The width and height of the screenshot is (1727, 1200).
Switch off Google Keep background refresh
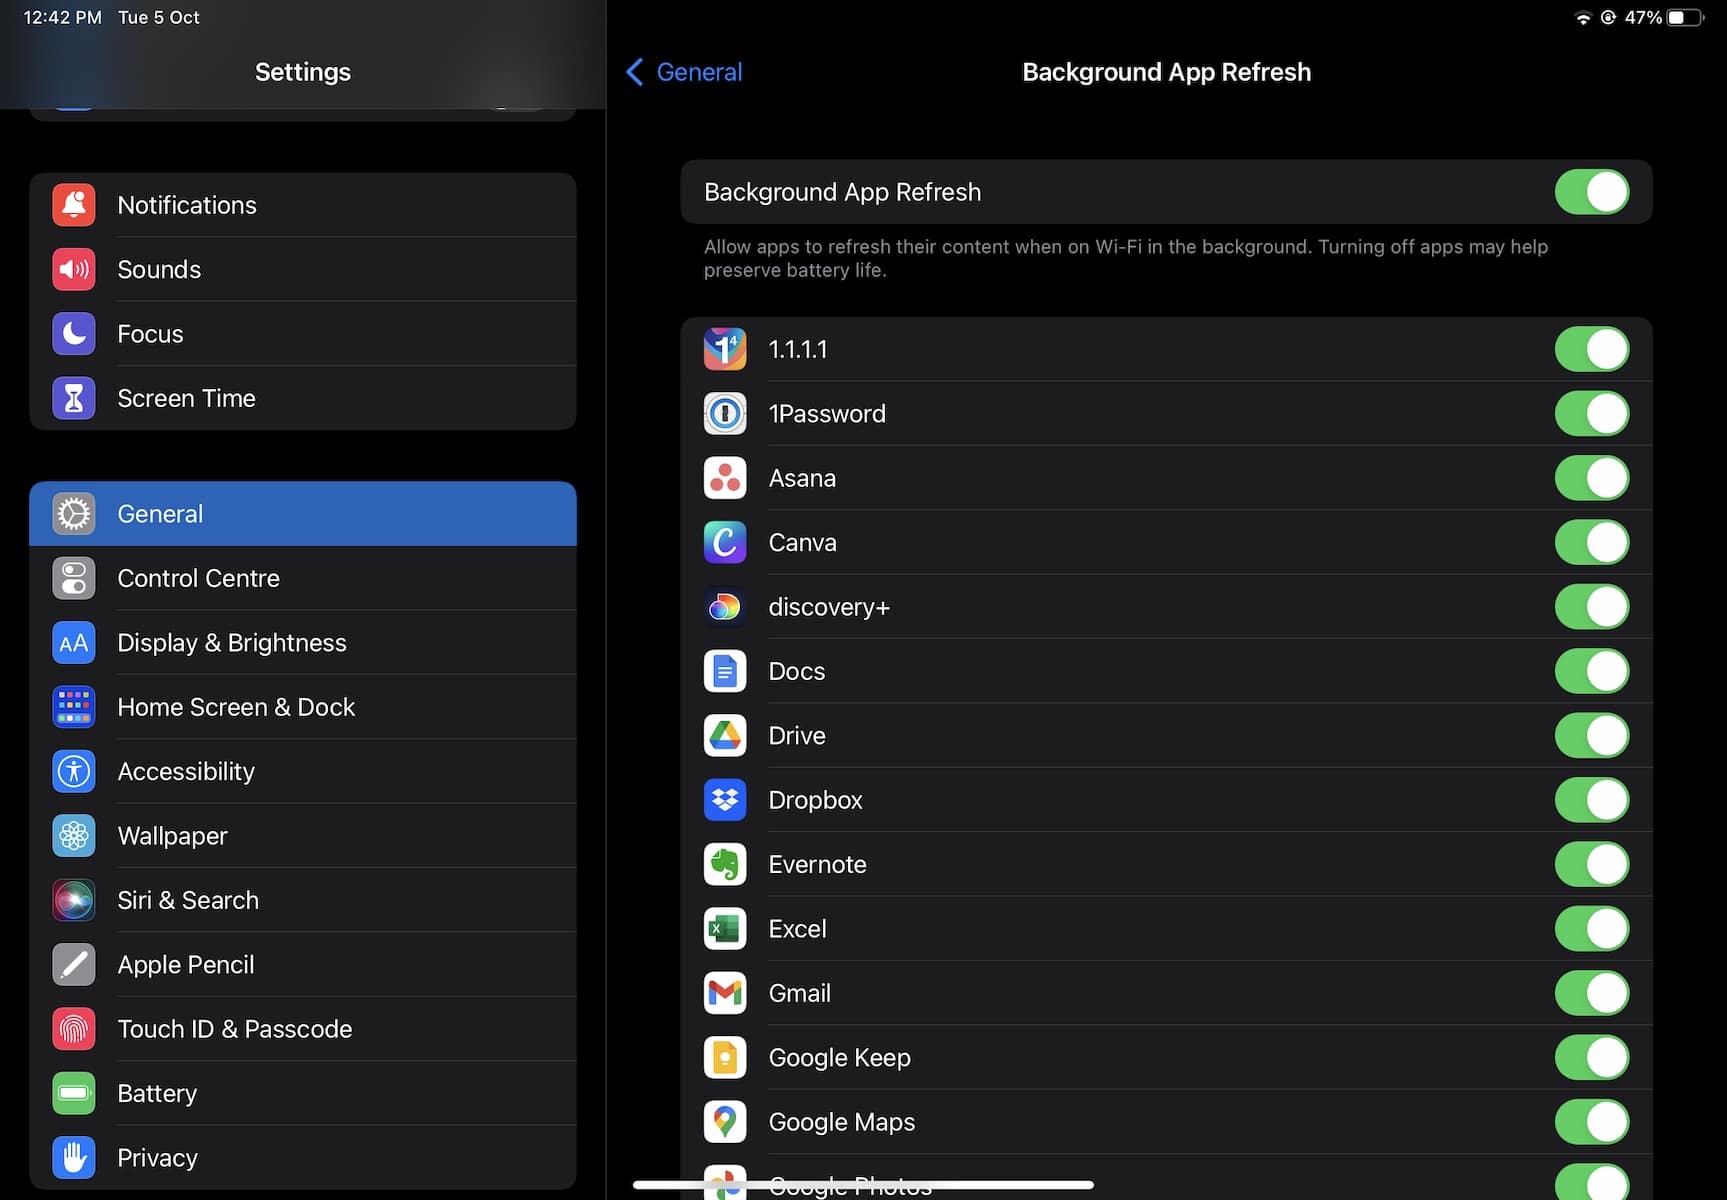(1591, 1058)
